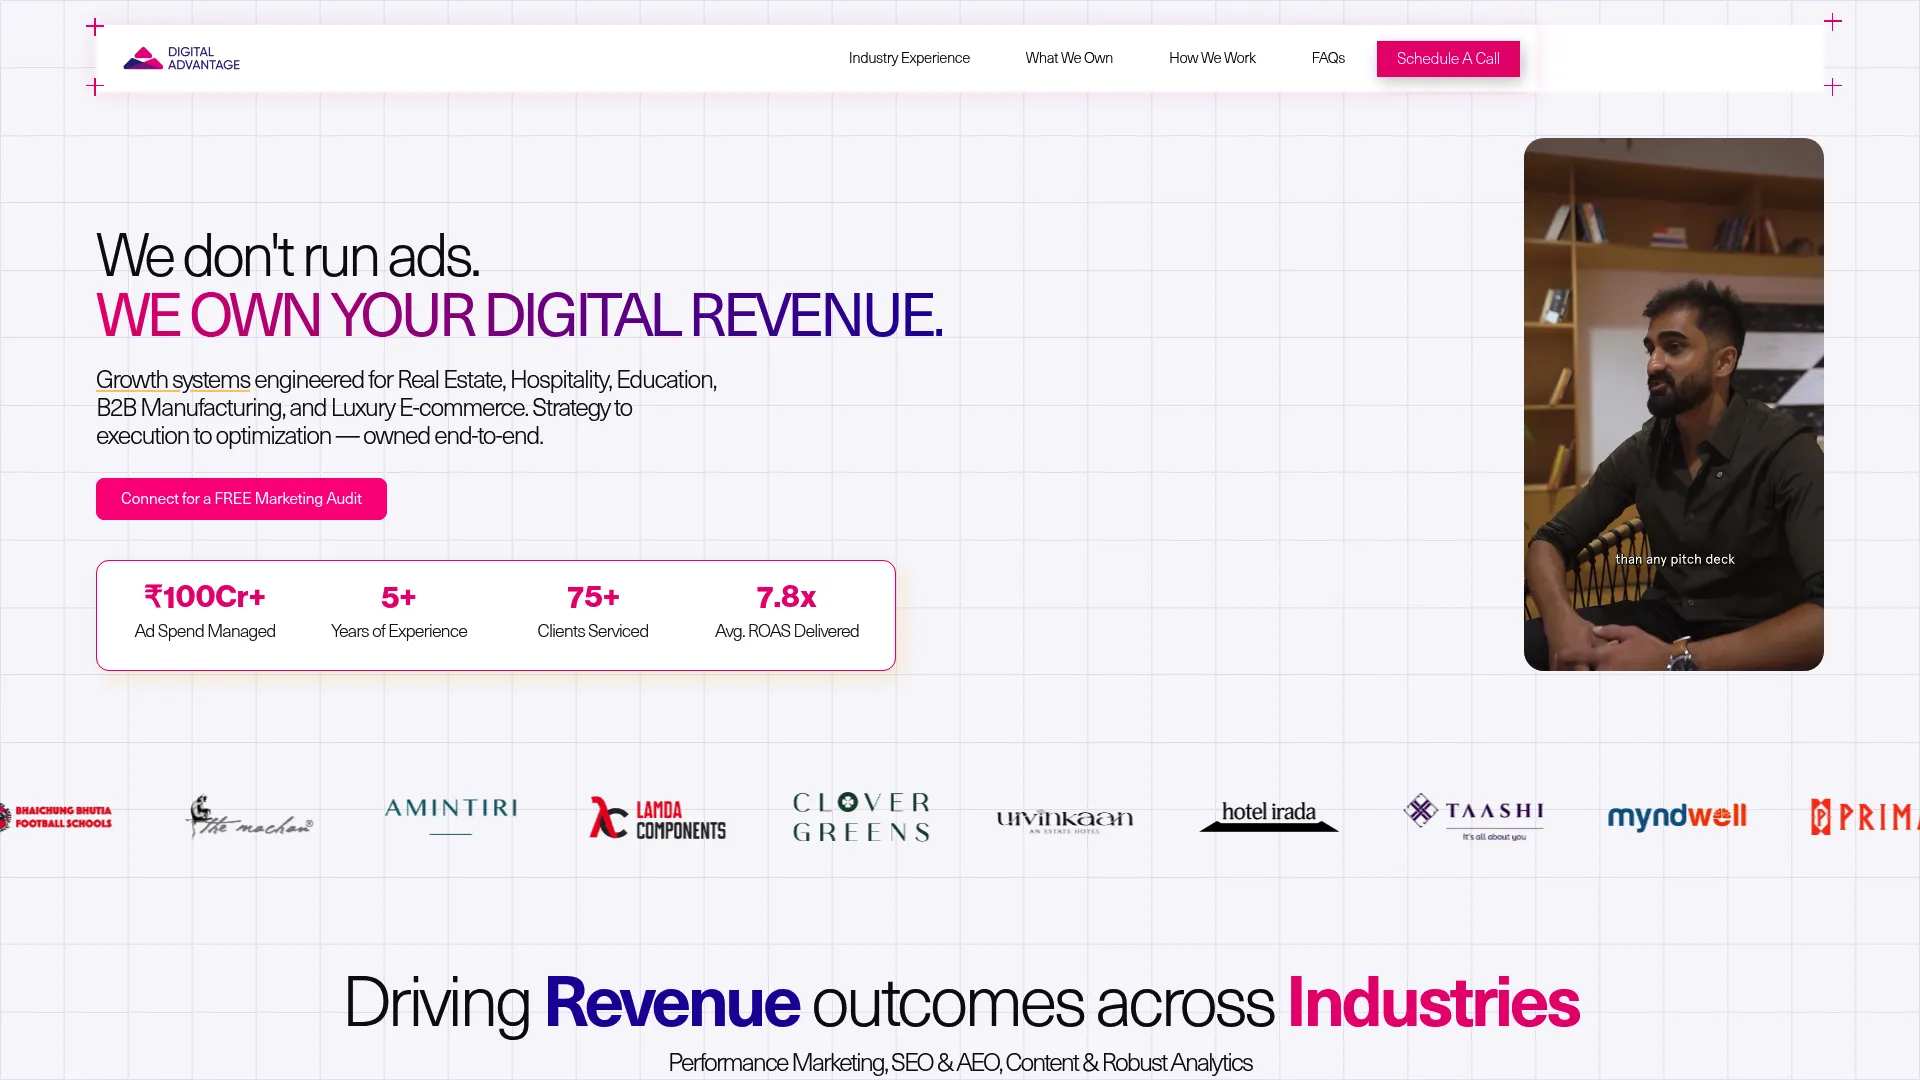Click Connect for a FREE Marketing Audit
The width and height of the screenshot is (1920, 1080).
(241, 499)
